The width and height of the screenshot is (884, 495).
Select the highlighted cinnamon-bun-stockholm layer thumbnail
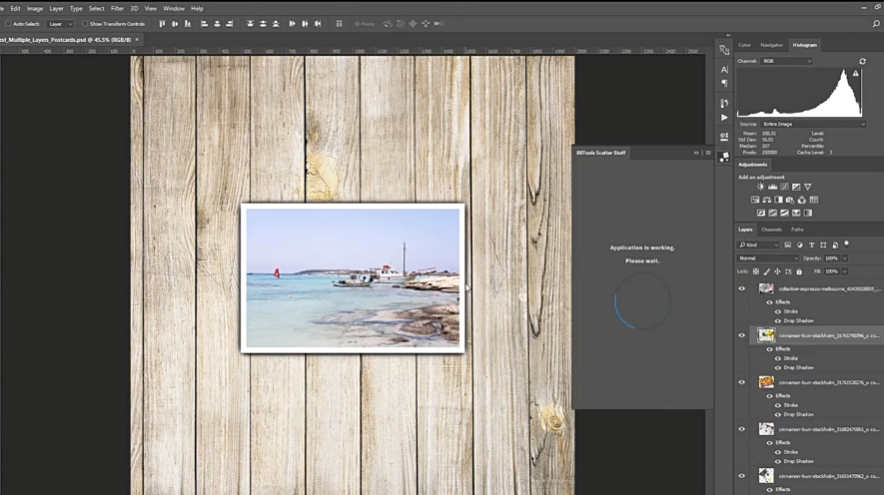tap(766, 335)
